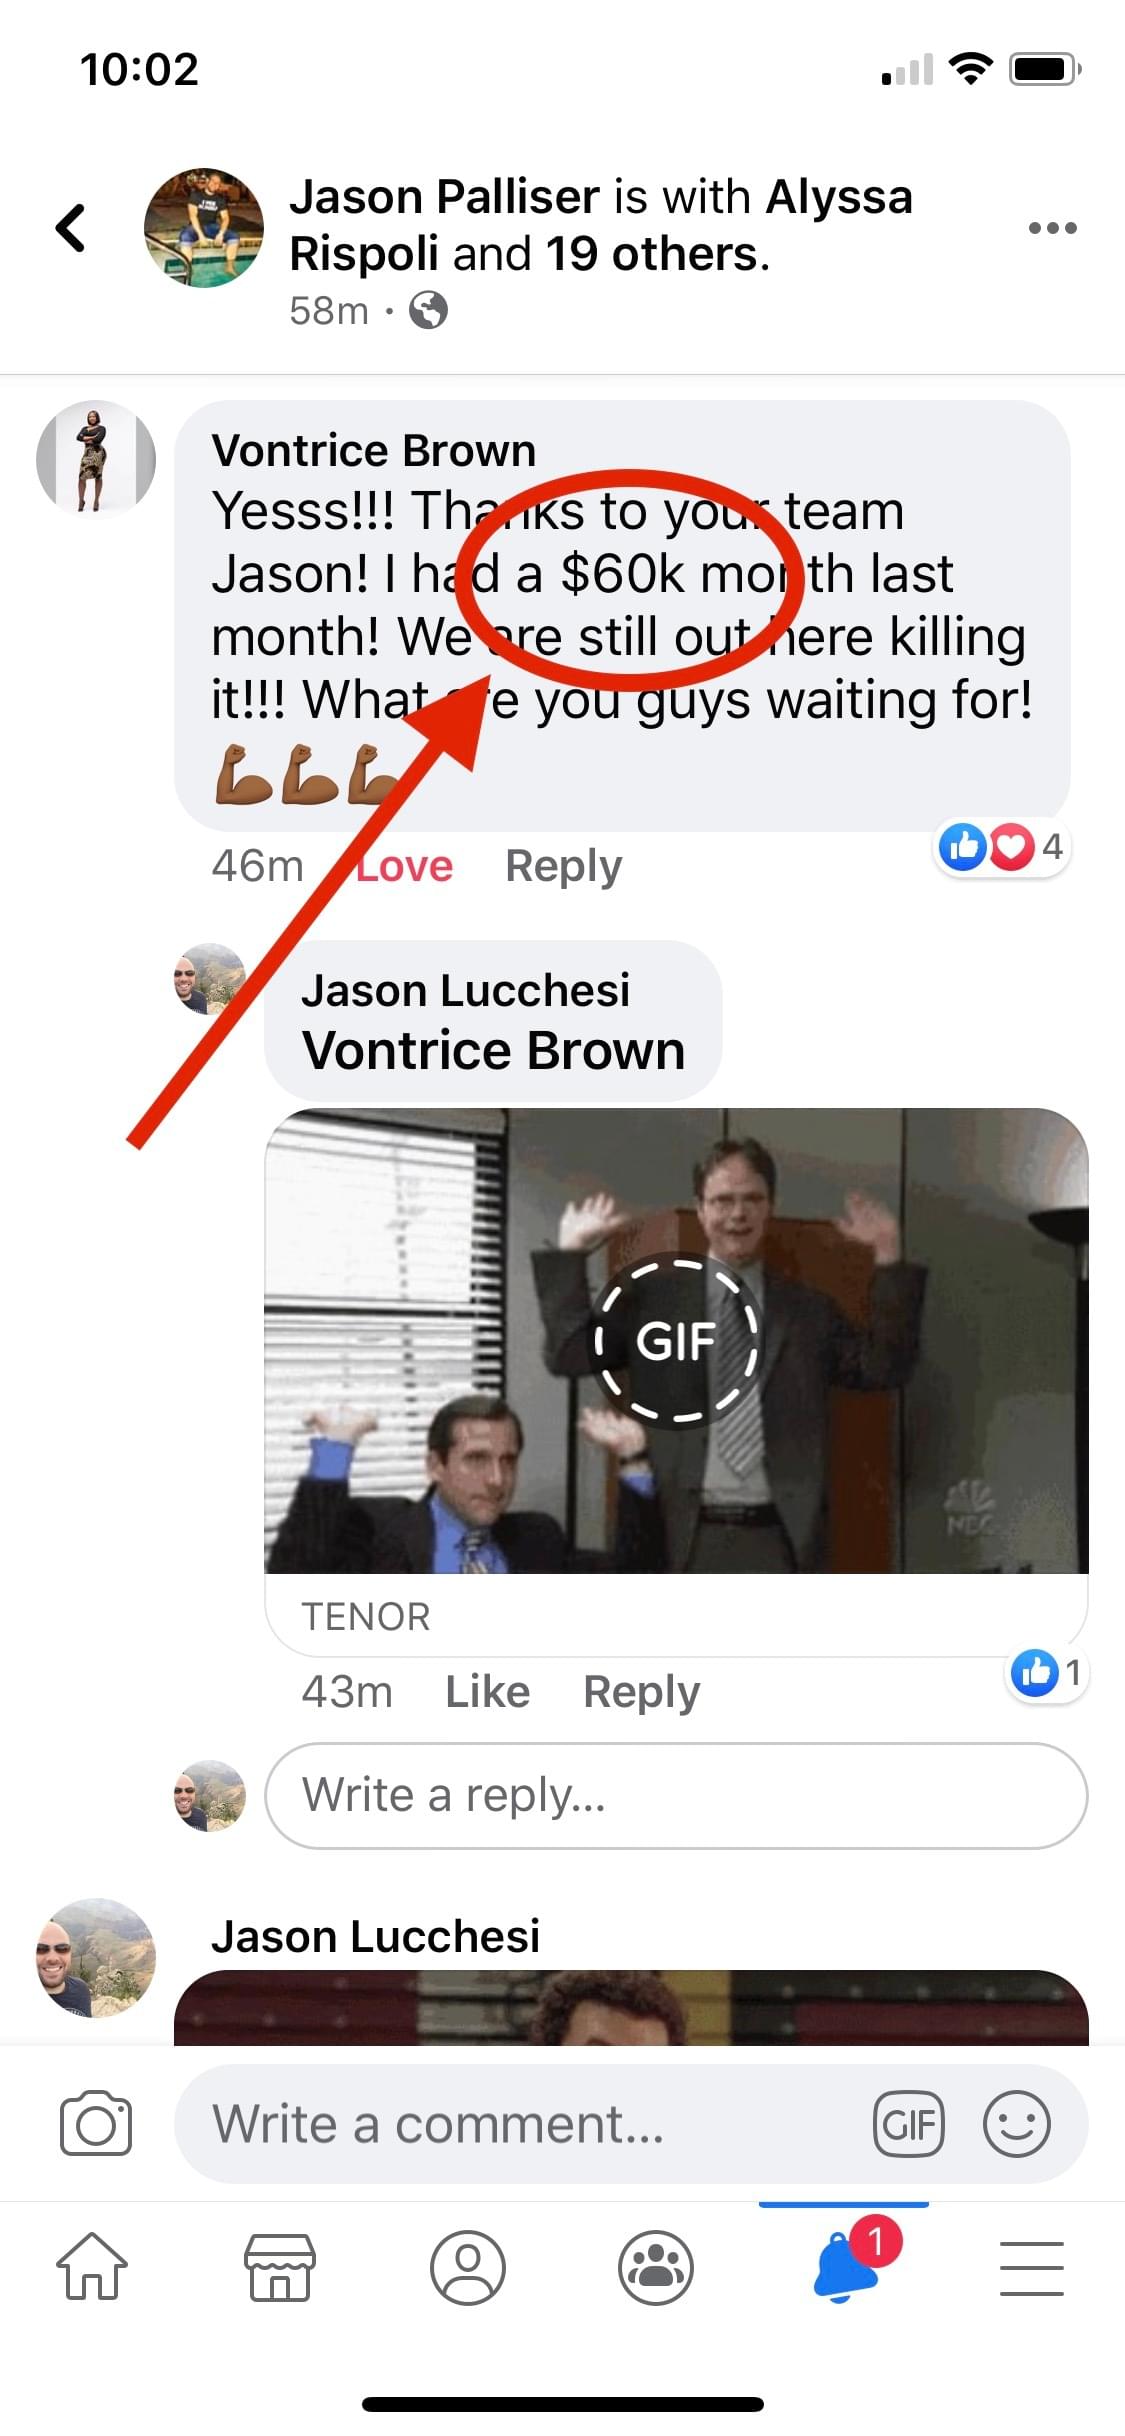Open the Groups tab icon
The width and height of the screenshot is (1125, 2436).
(x=656, y=2267)
